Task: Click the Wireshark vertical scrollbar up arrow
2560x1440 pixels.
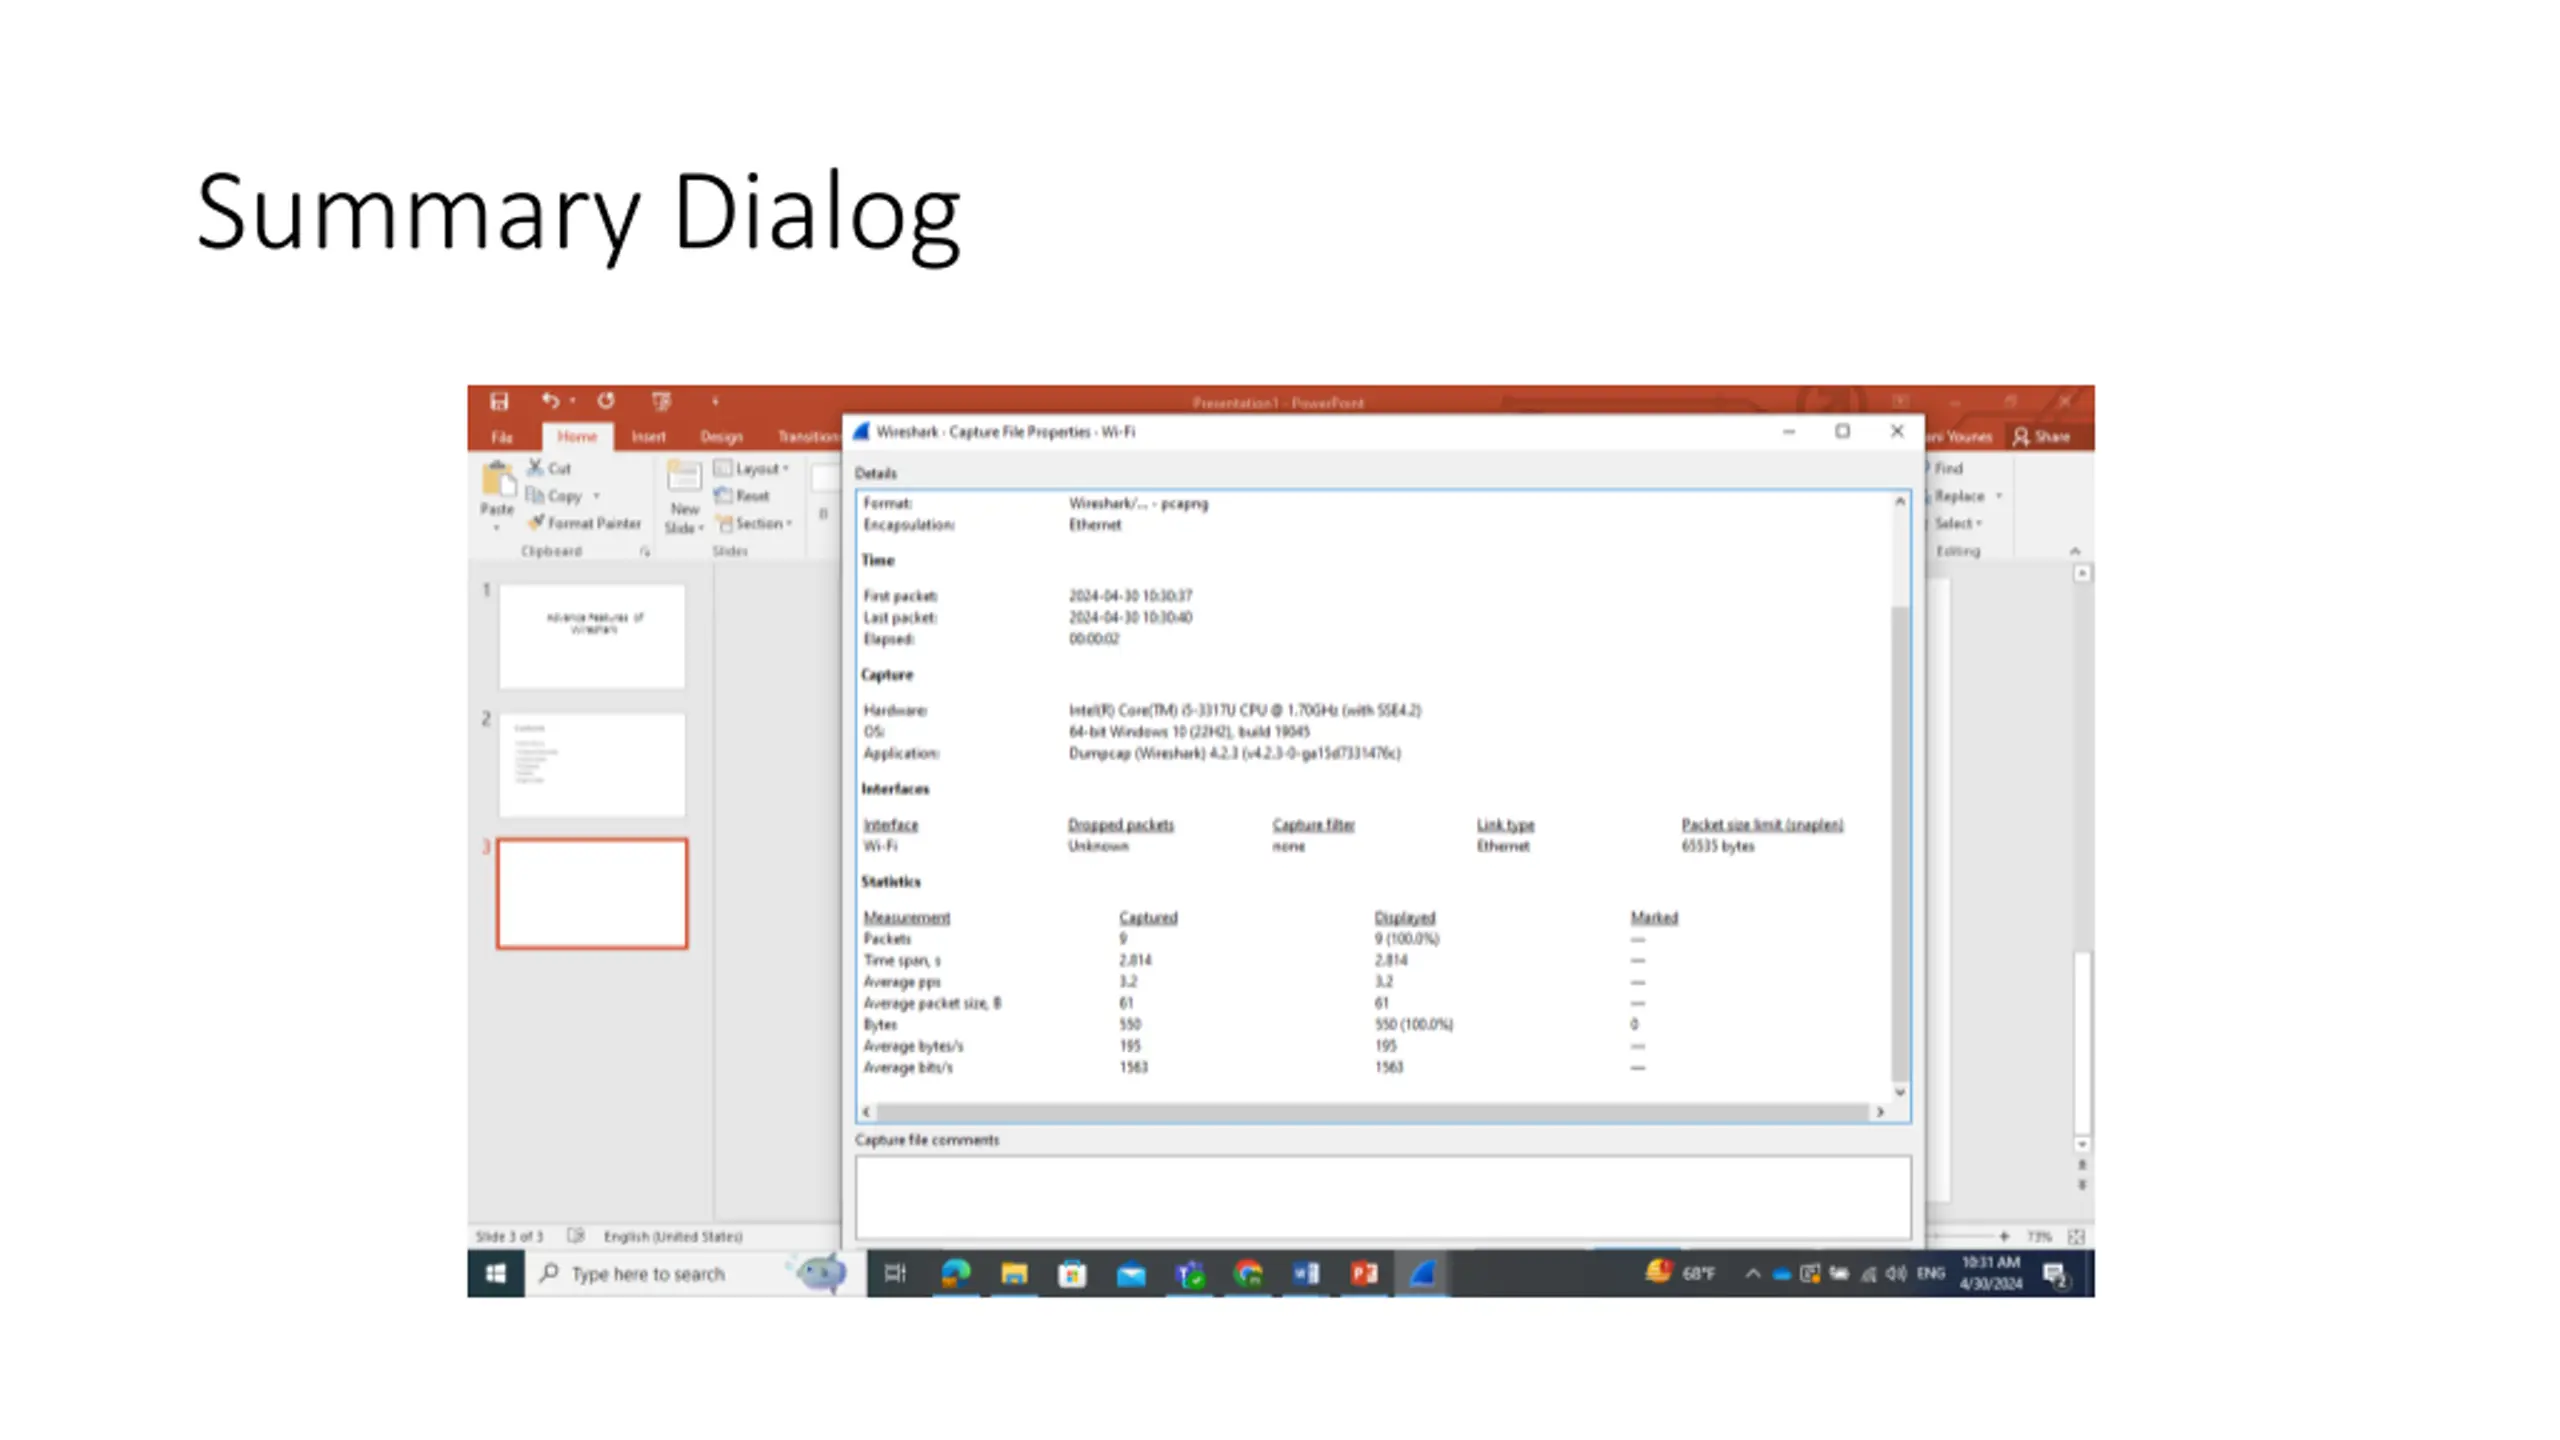Action: [x=1900, y=502]
